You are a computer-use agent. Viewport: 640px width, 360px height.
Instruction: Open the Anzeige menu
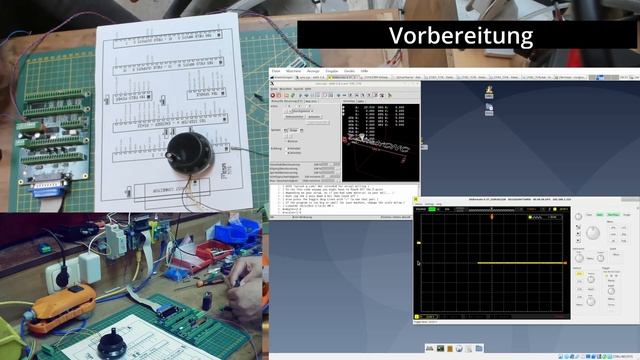[313, 71]
